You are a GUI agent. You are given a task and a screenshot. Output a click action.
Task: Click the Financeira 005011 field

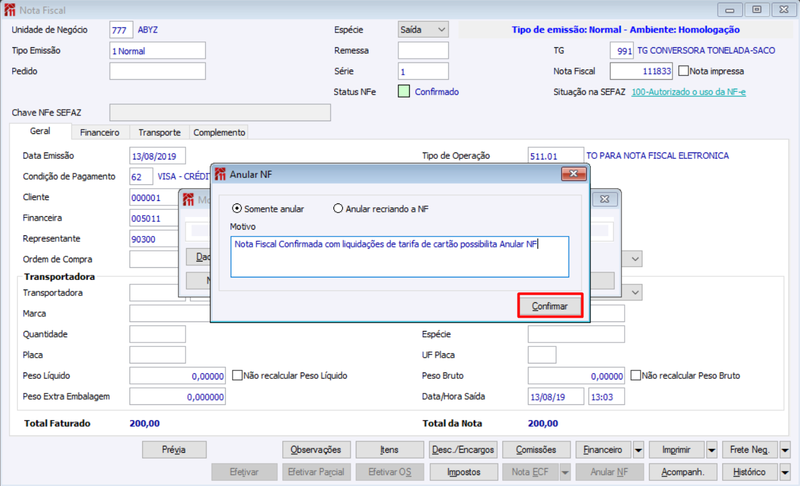(x=154, y=218)
